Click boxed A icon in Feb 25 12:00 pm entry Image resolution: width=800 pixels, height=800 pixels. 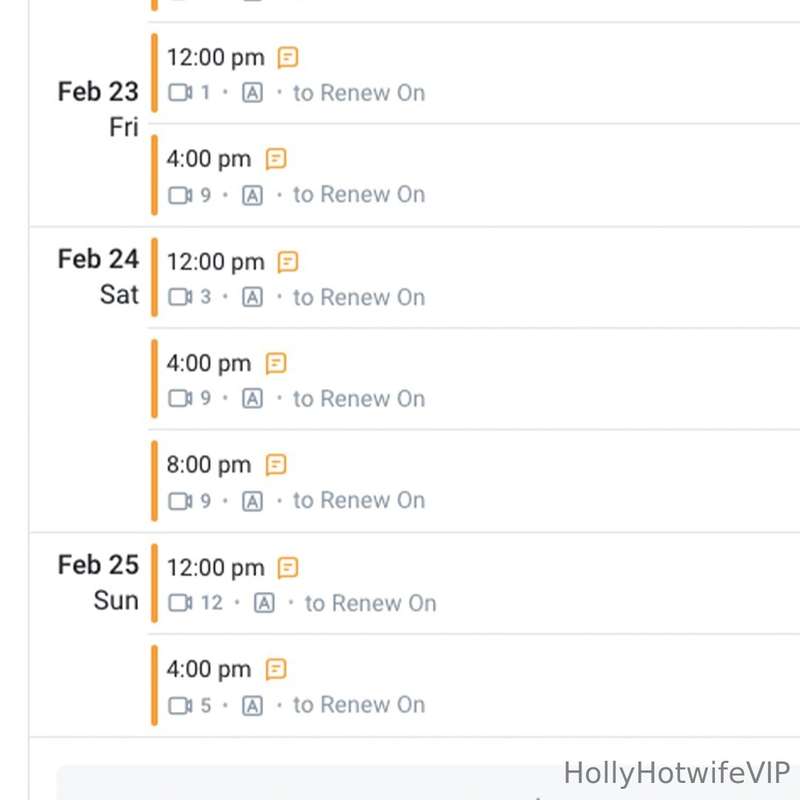point(264,603)
